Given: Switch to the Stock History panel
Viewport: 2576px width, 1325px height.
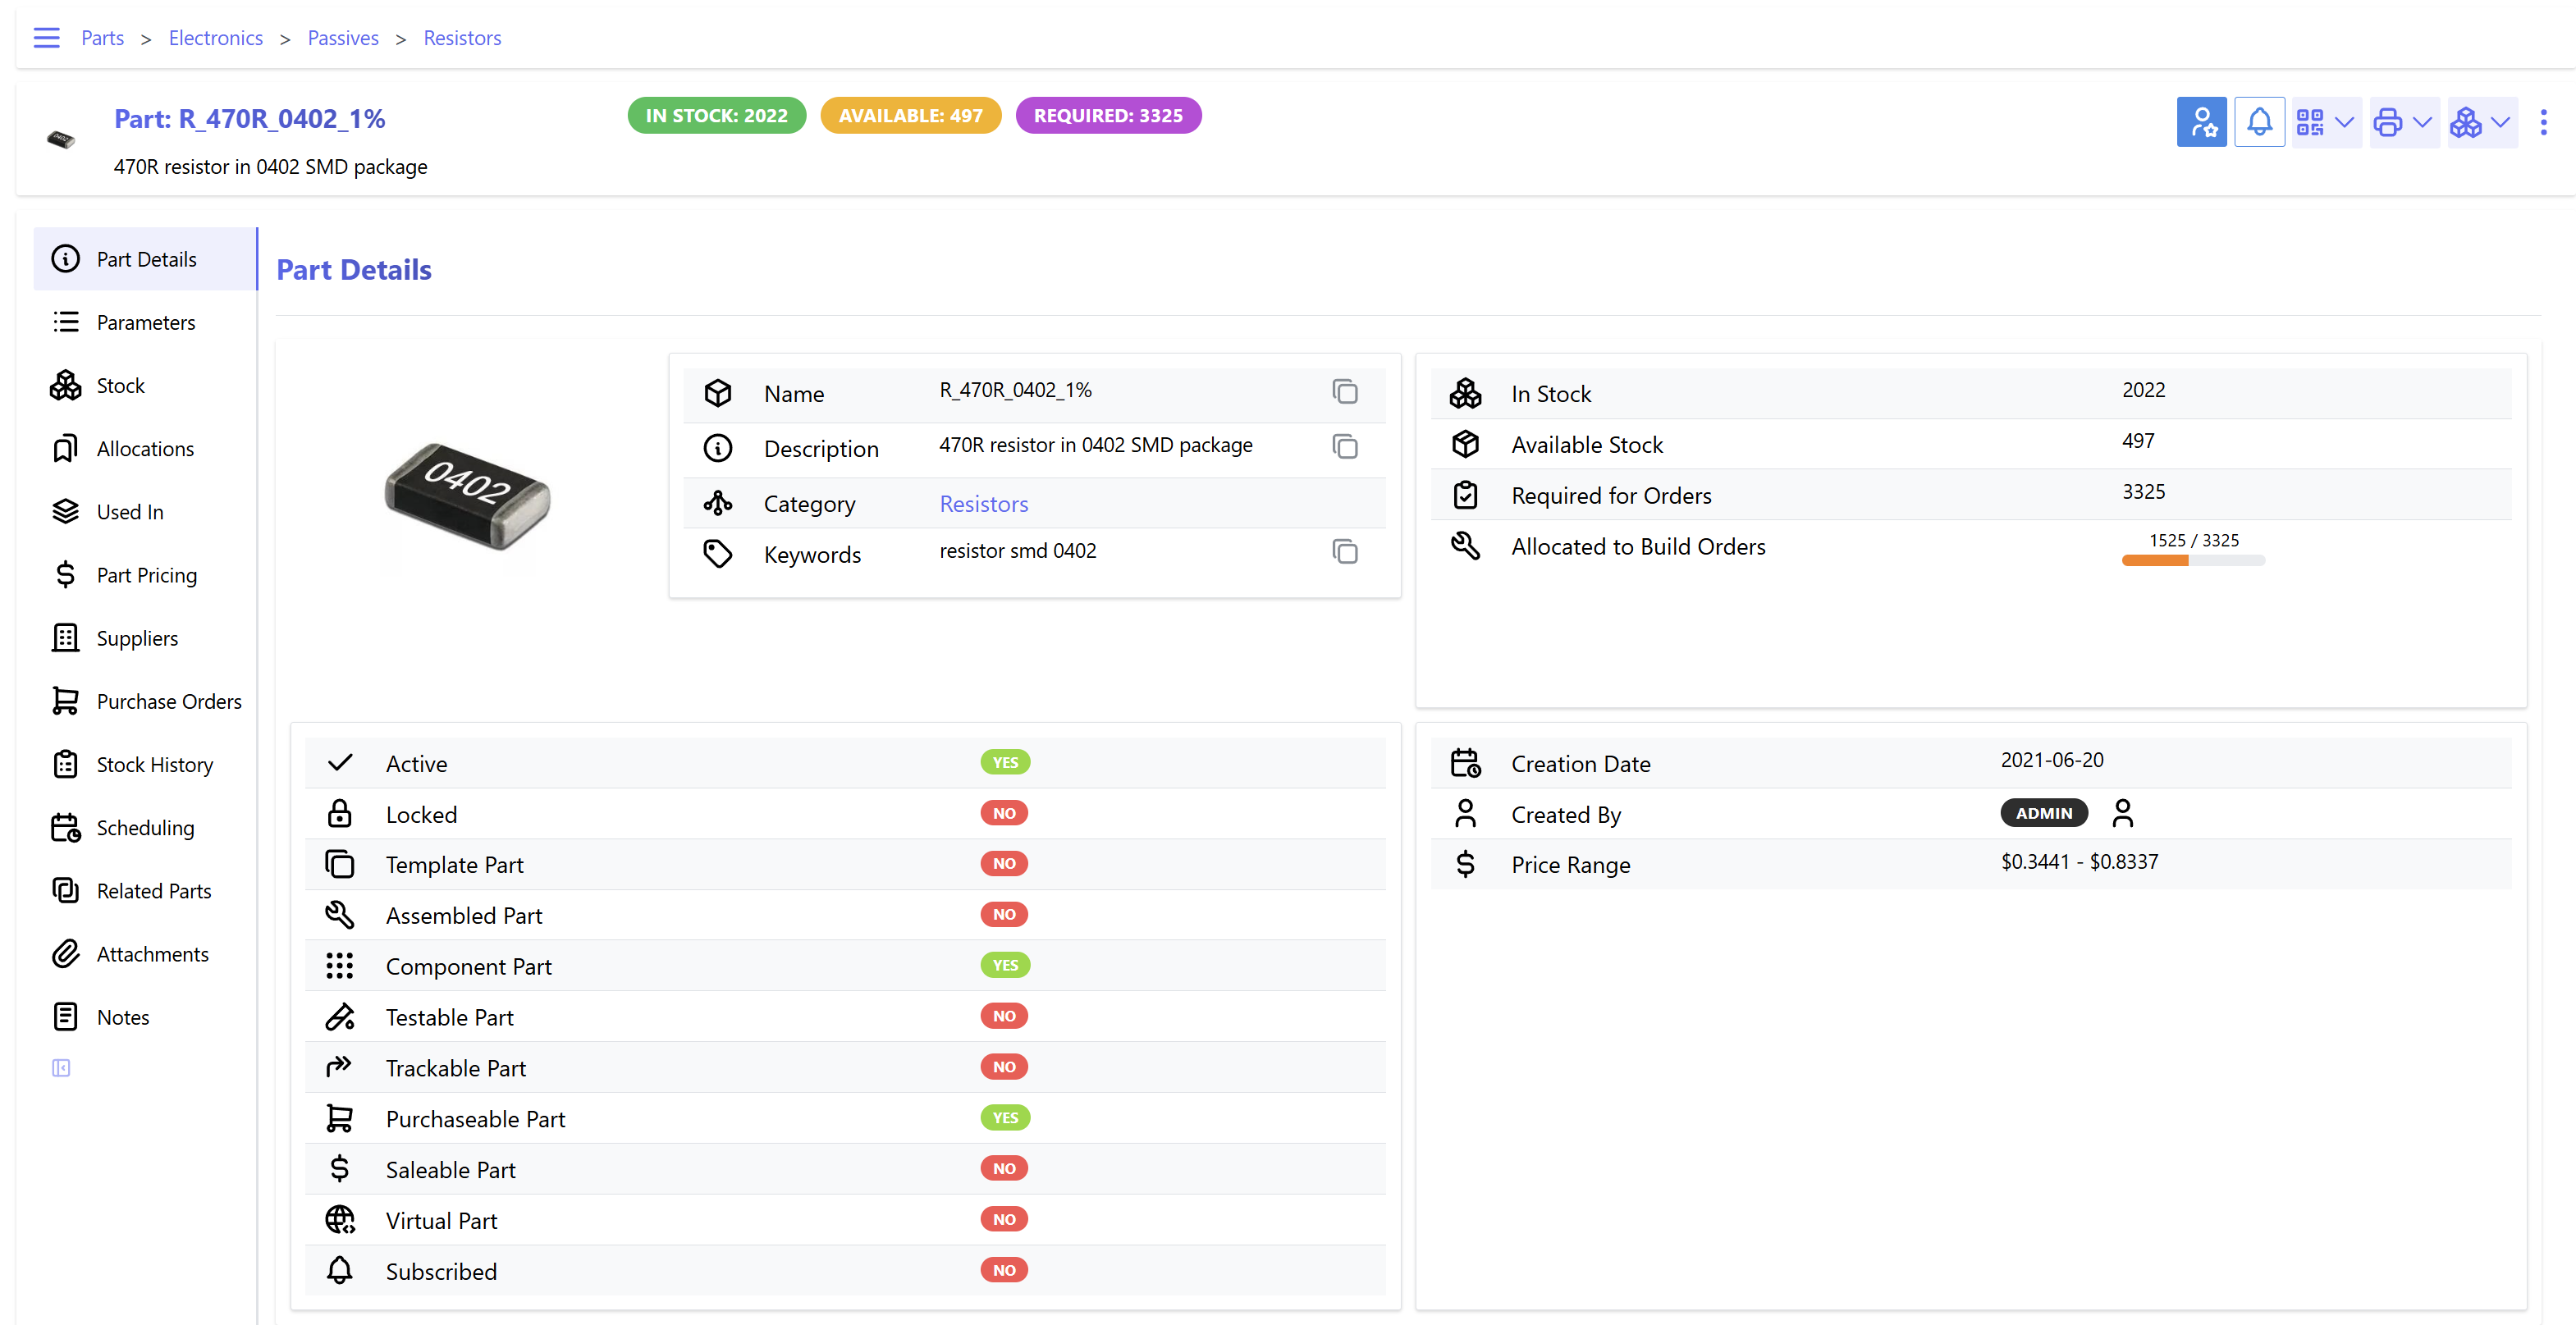Looking at the screenshot, I should [154, 764].
